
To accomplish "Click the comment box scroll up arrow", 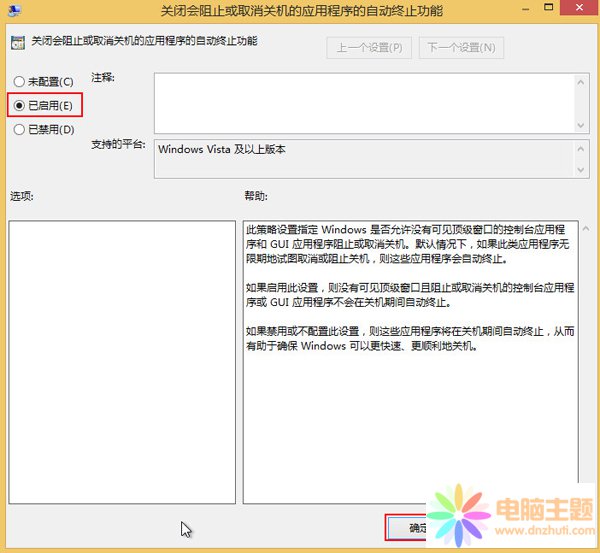I will (580, 82).
